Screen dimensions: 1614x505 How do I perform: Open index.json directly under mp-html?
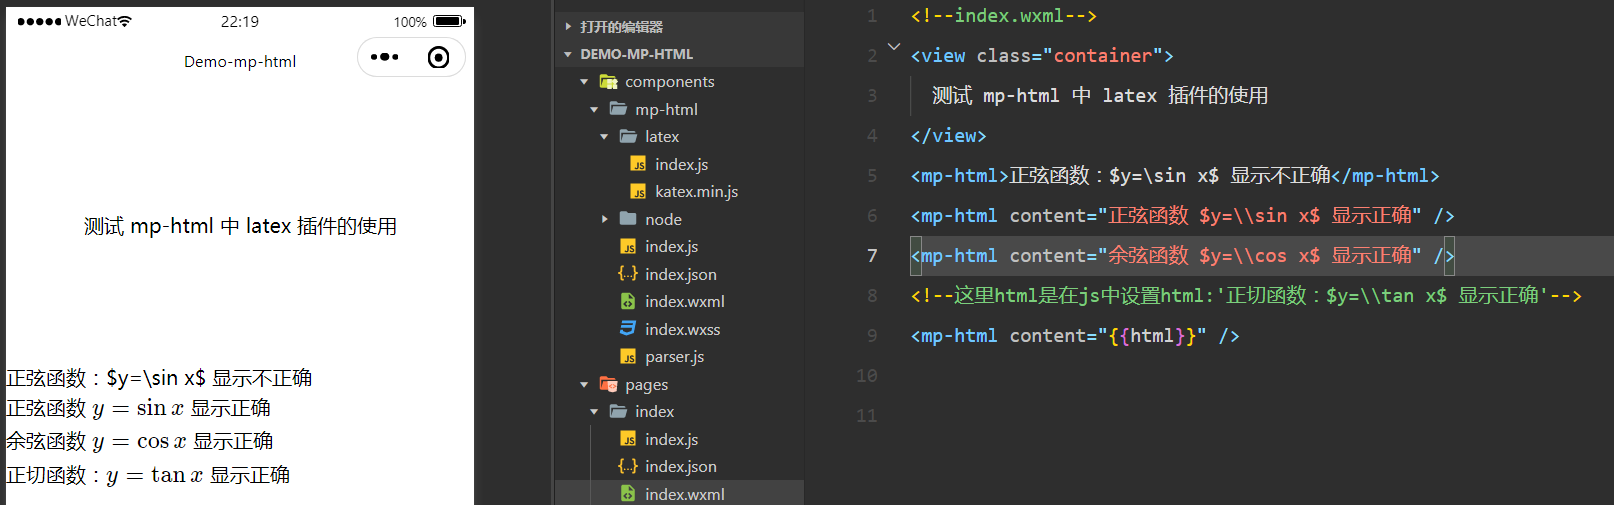680,274
